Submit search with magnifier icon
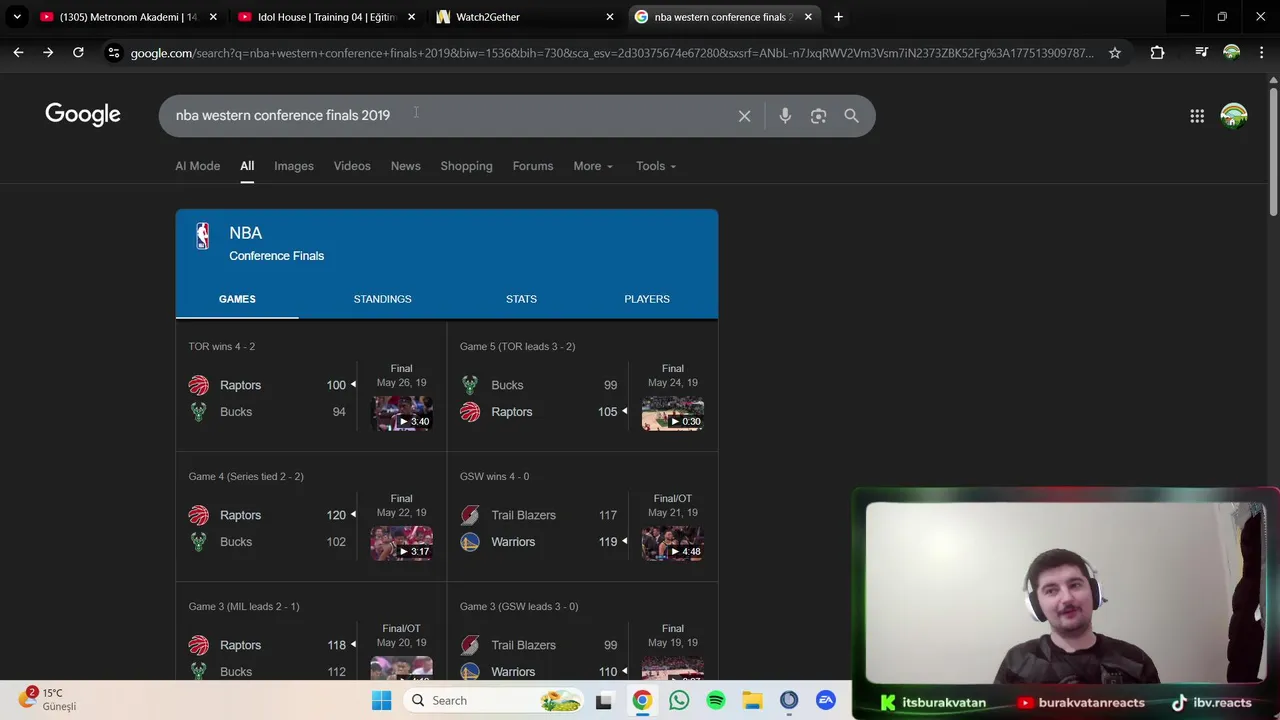1280x720 pixels. (x=851, y=116)
